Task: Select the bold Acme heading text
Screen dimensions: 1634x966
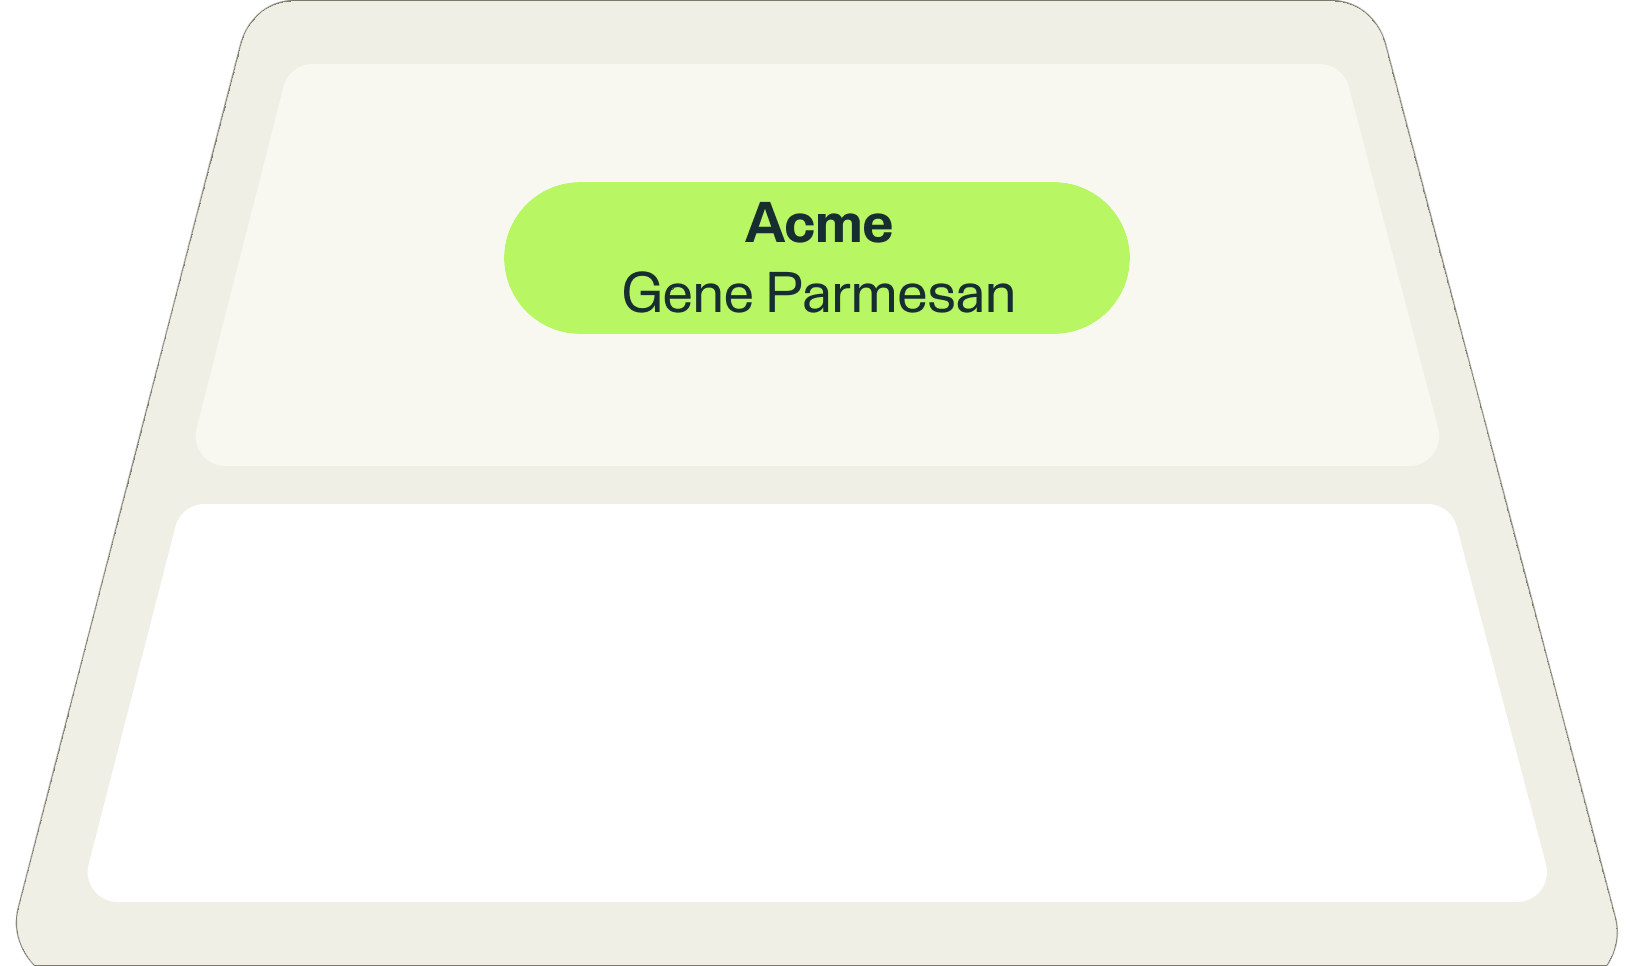Action: coord(818,223)
